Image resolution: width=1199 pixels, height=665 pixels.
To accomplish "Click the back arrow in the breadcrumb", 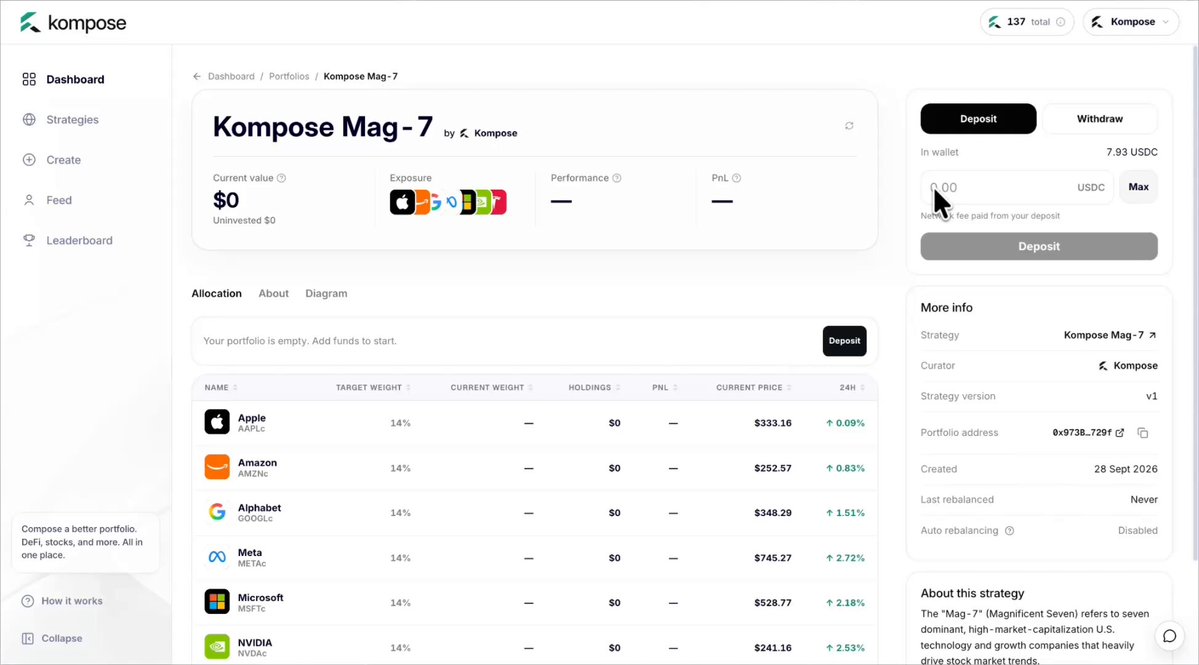I will coord(197,76).
